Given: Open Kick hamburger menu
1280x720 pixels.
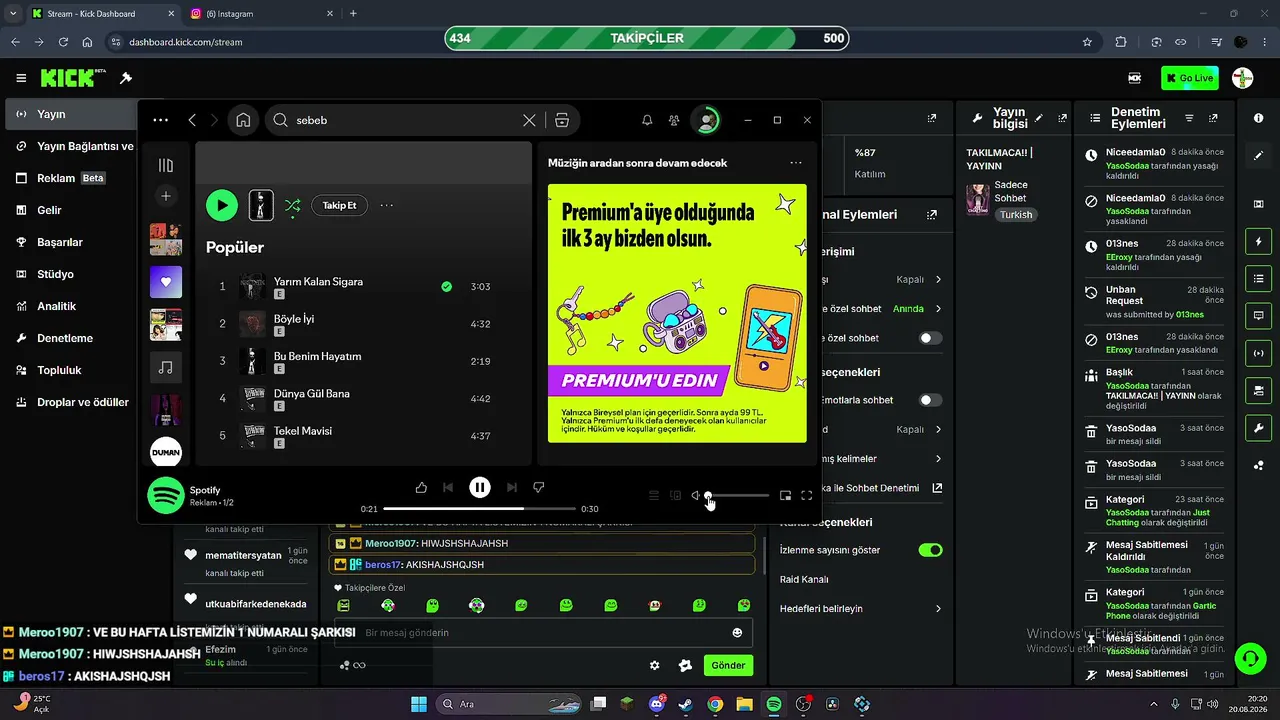Looking at the screenshot, I should [21, 78].
